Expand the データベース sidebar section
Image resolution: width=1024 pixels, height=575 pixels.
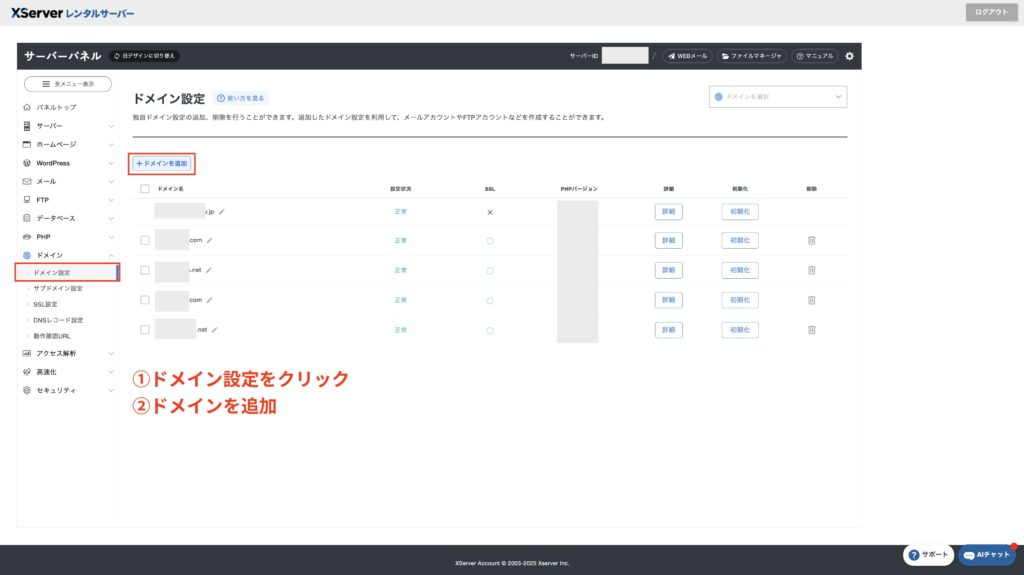point(68,218)
